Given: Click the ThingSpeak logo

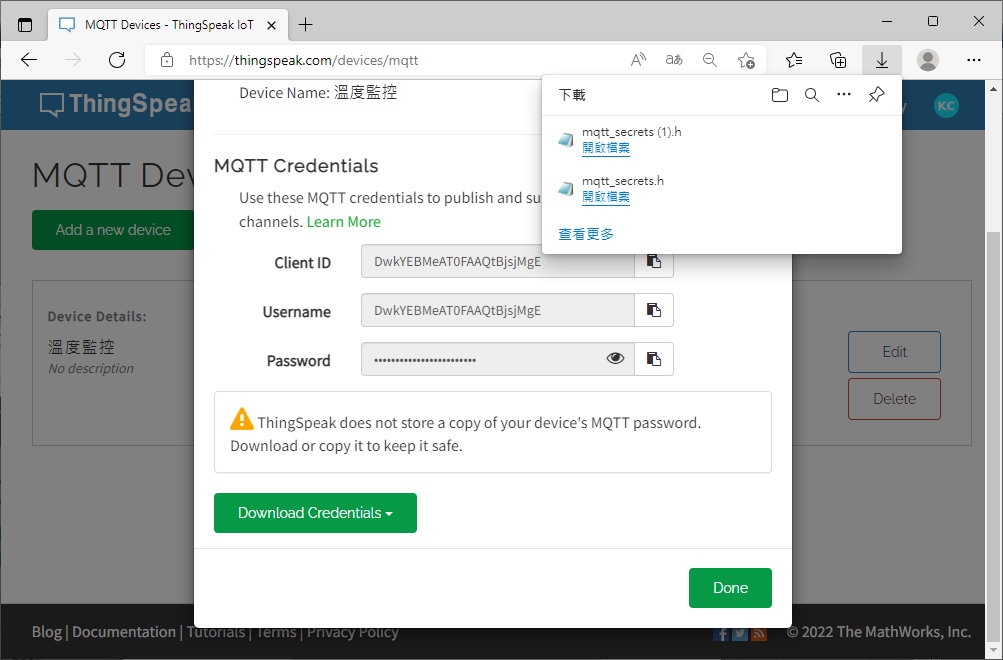Looking at the screenshot, I should point(116,104).
